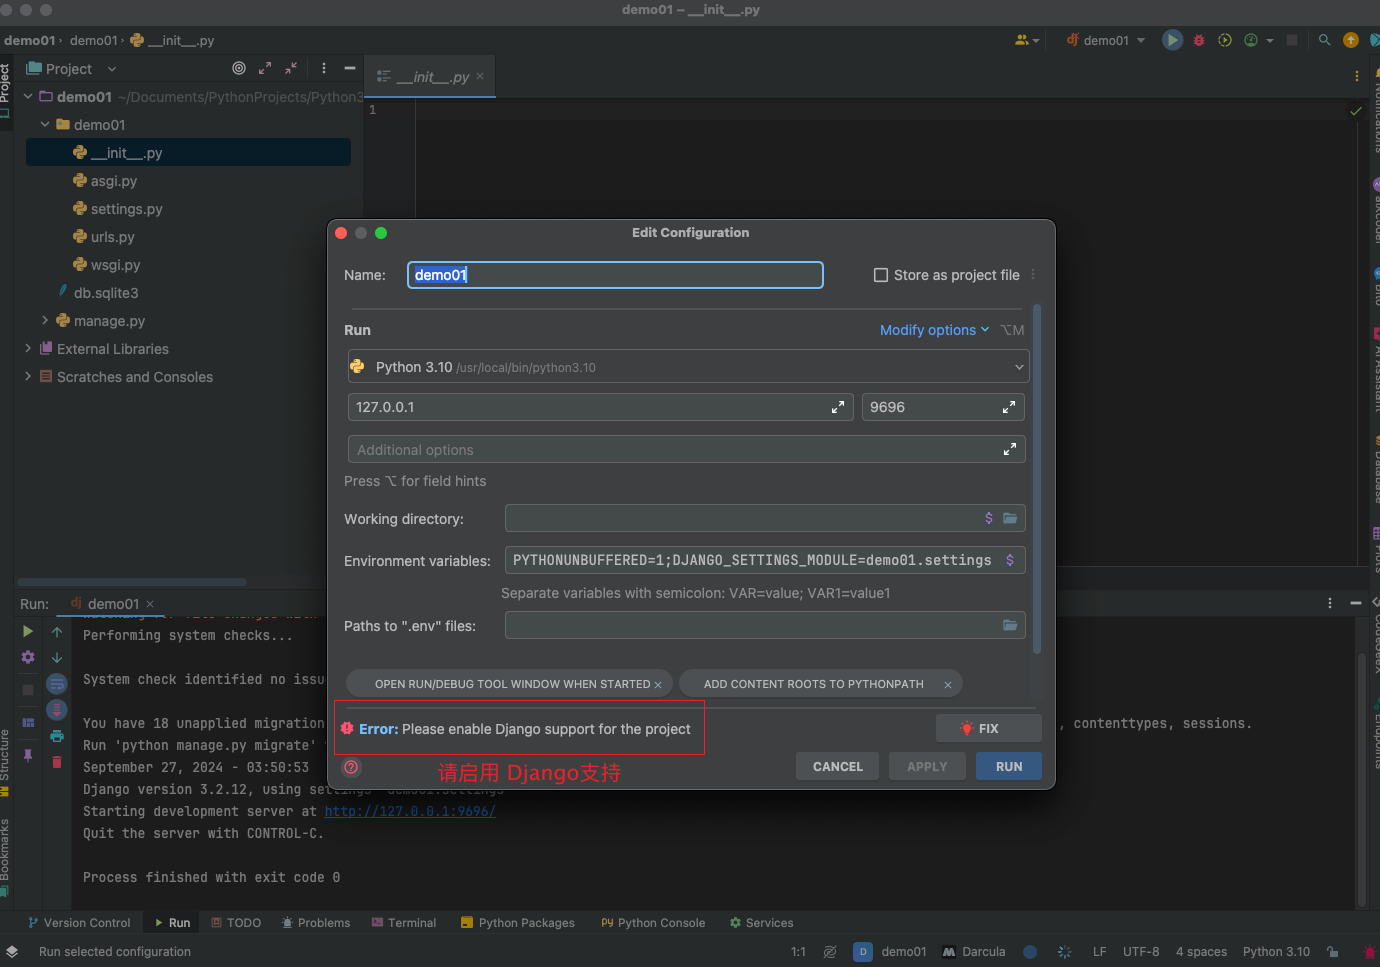Expand all items in the Project panel
This screenshot has width=1380, height=967.
(265, 68)
